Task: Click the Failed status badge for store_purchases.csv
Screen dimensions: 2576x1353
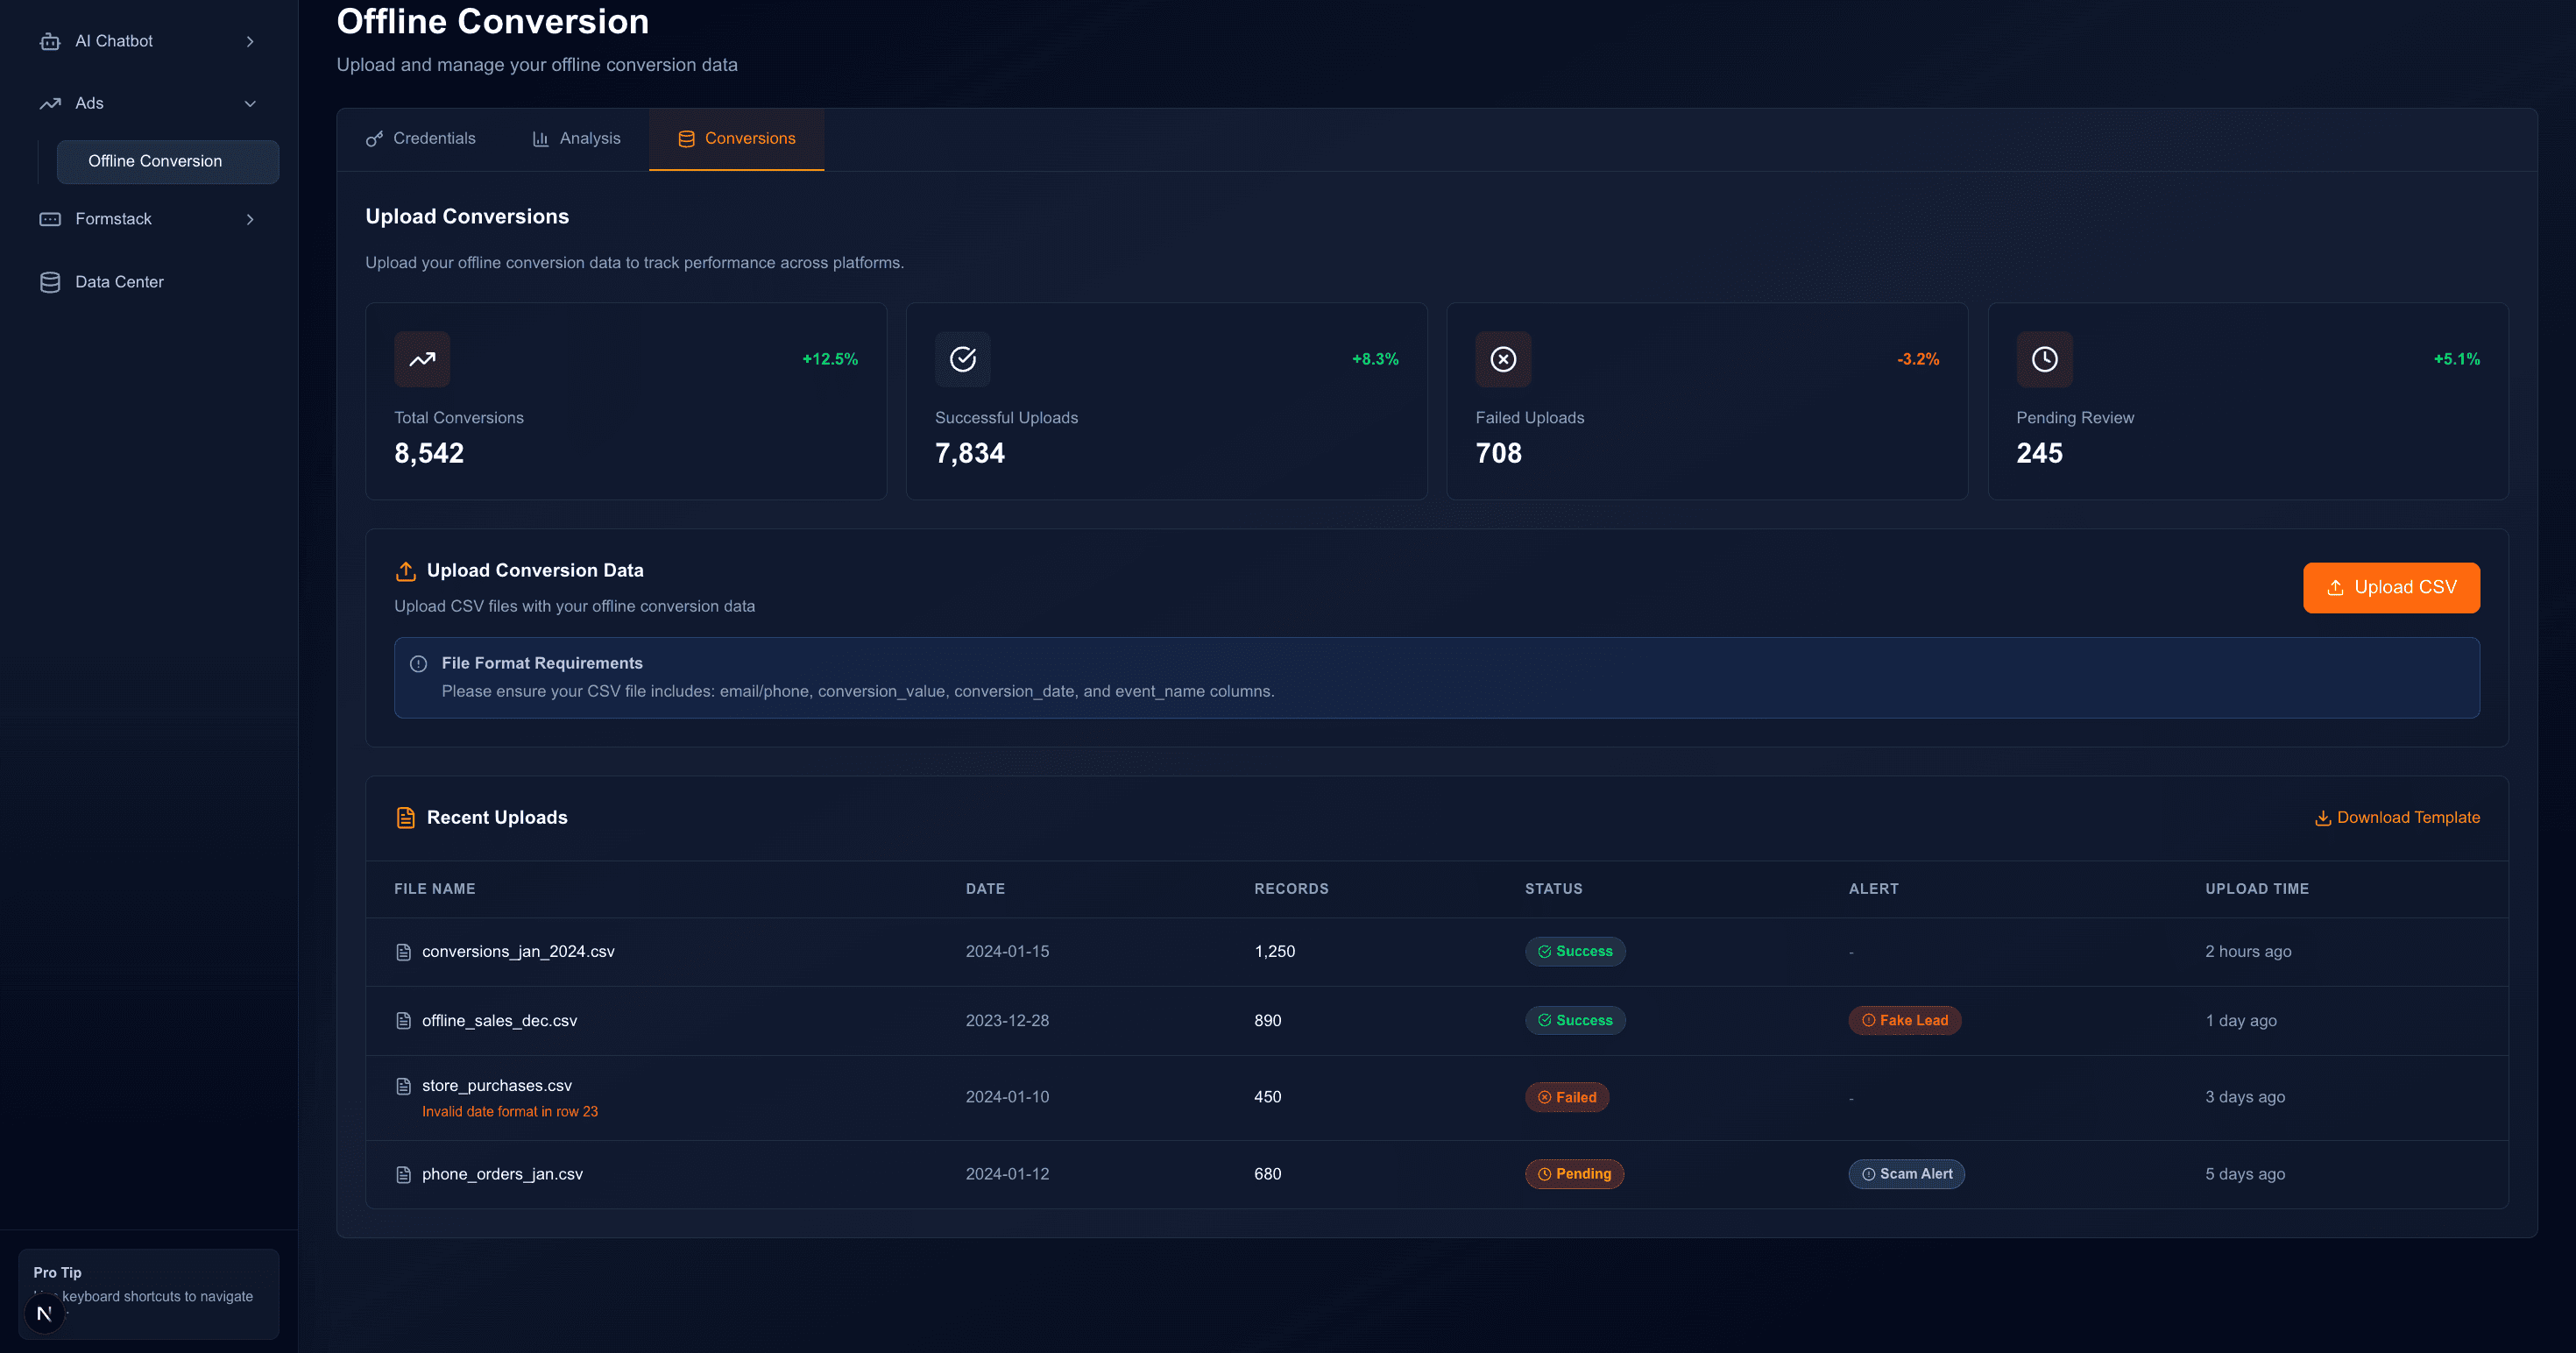Action: [x=1567, y=1096]
